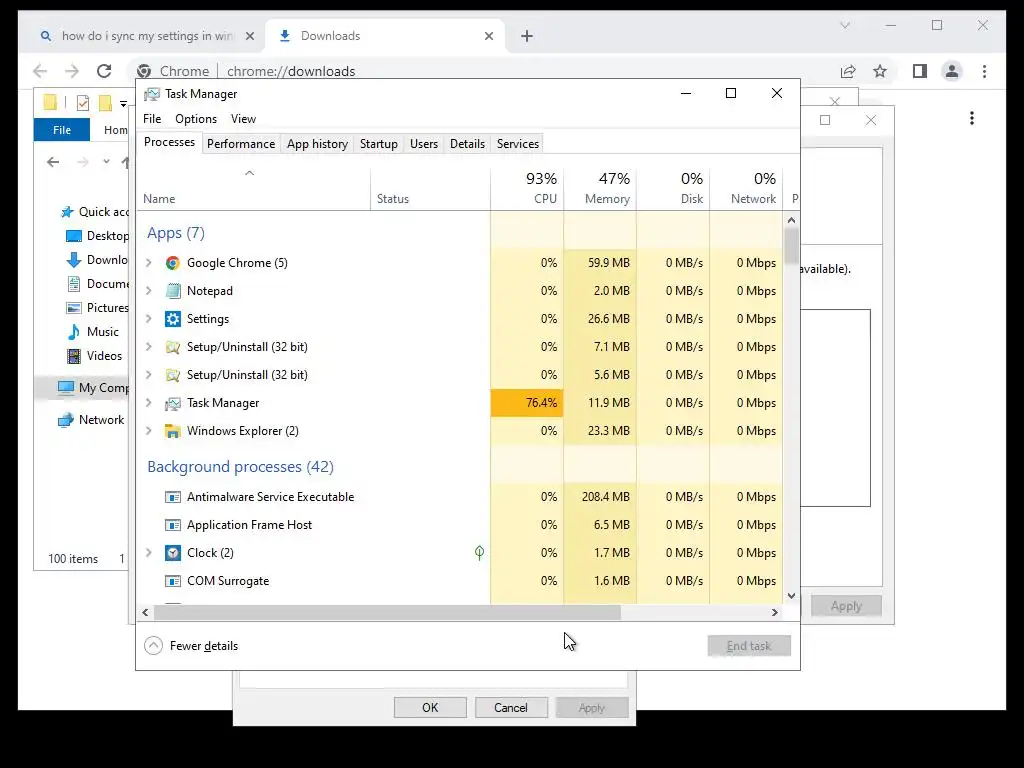
Task: Switch to the Performance tab
Action: tap(241, 144)
